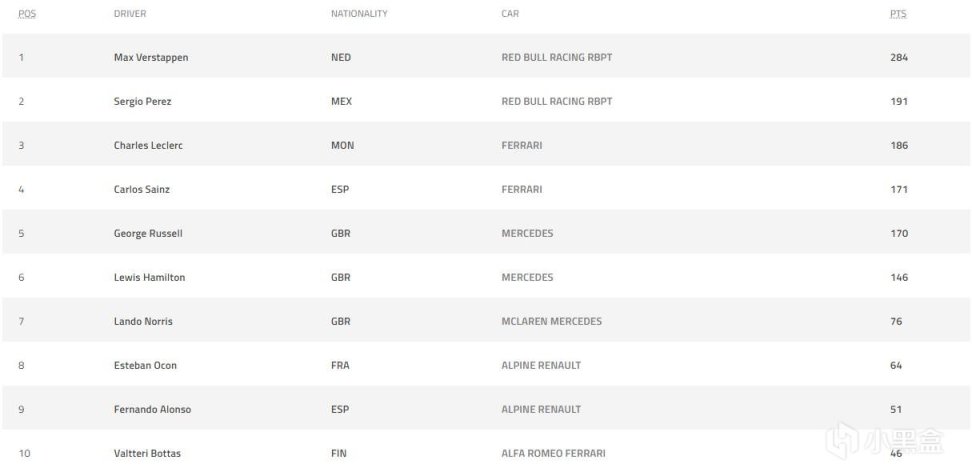This screenshot has width=972, height=472.
Task: Click the POS column header
Action: [27, 14]
